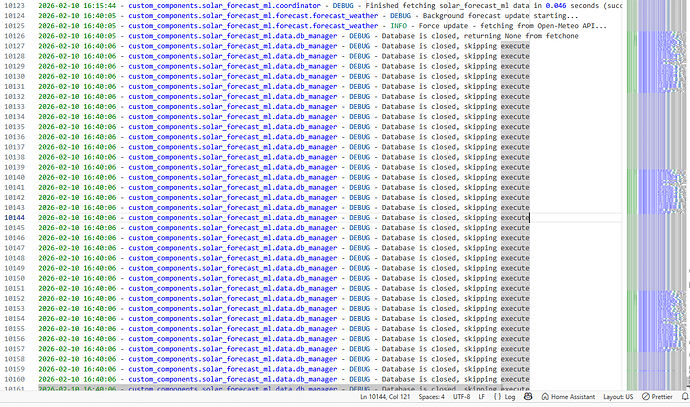The height and width of the screenshot is (407, 690).
Task: Click DEBUG label on line 10146
Action: coord(360,238)
